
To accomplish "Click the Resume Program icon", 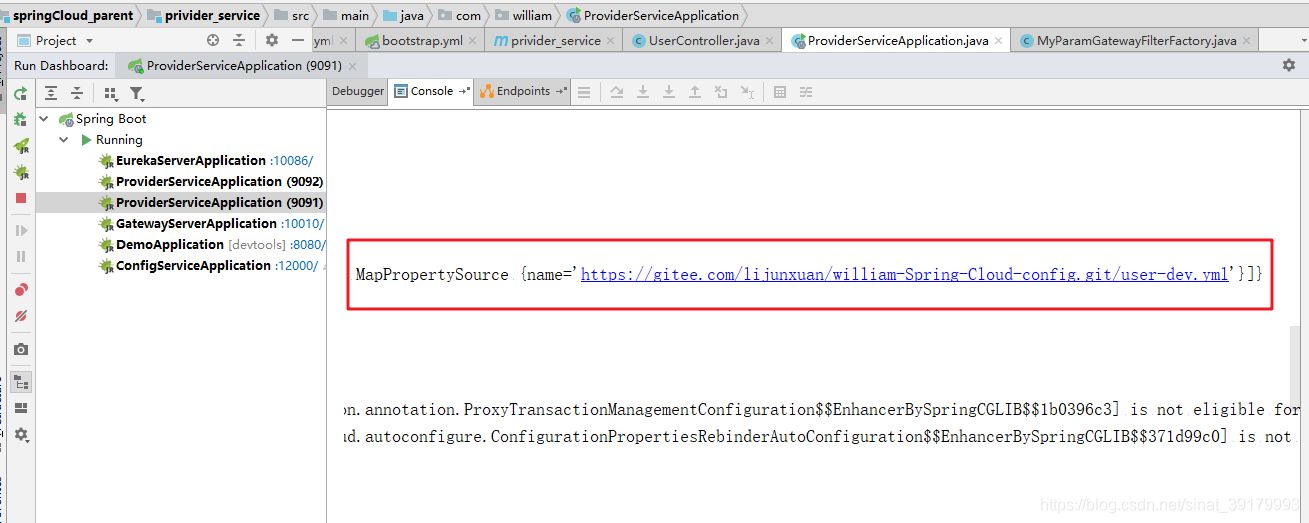I will click(21, 230).
